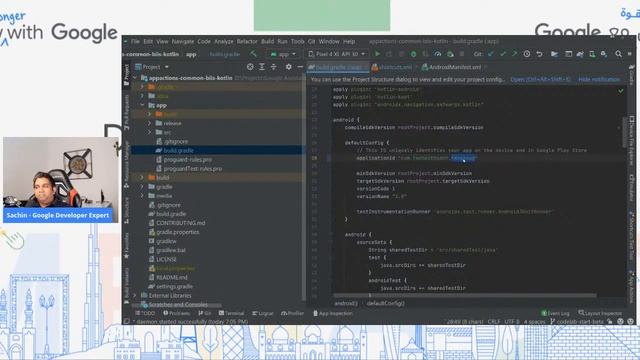Click the Git update project arrow
Viewport: 640px width, 360px height.
click(x=490, y=54)
